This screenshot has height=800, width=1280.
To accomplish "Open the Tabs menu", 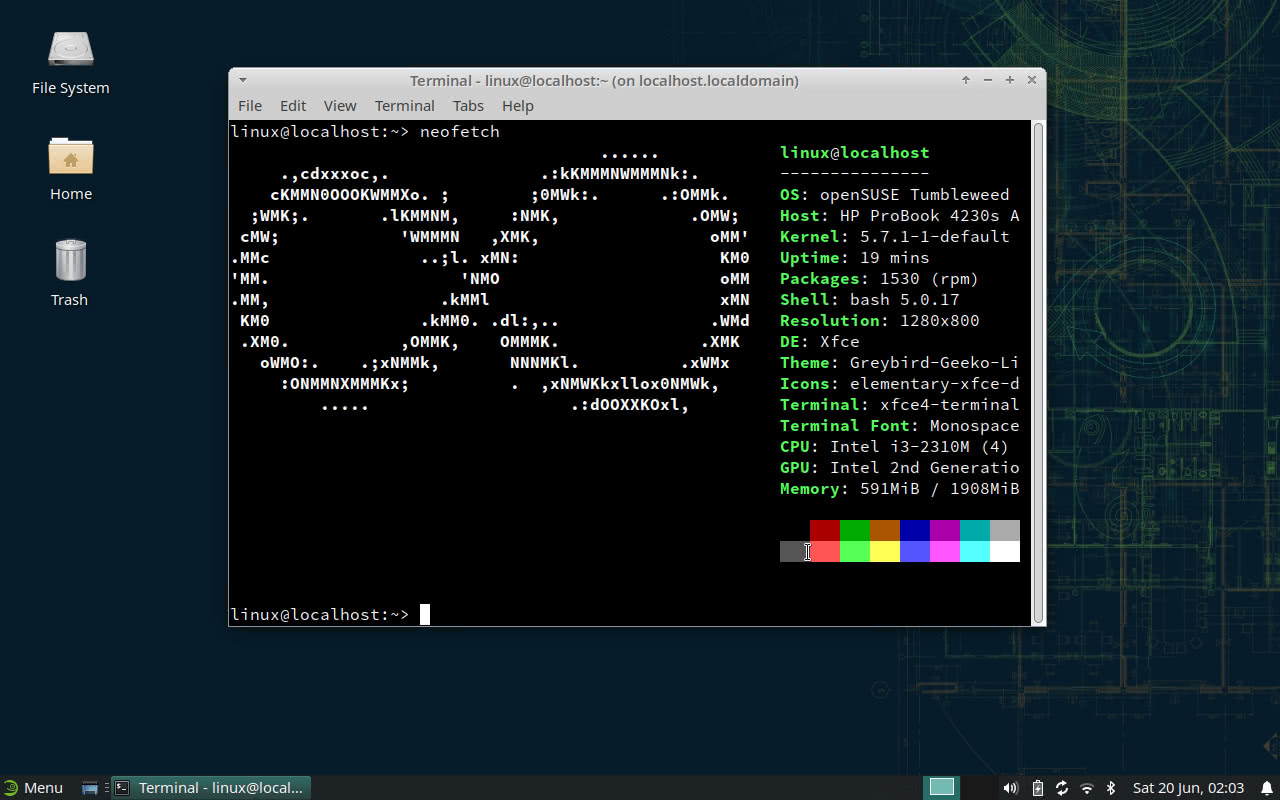I will [468, 105].
